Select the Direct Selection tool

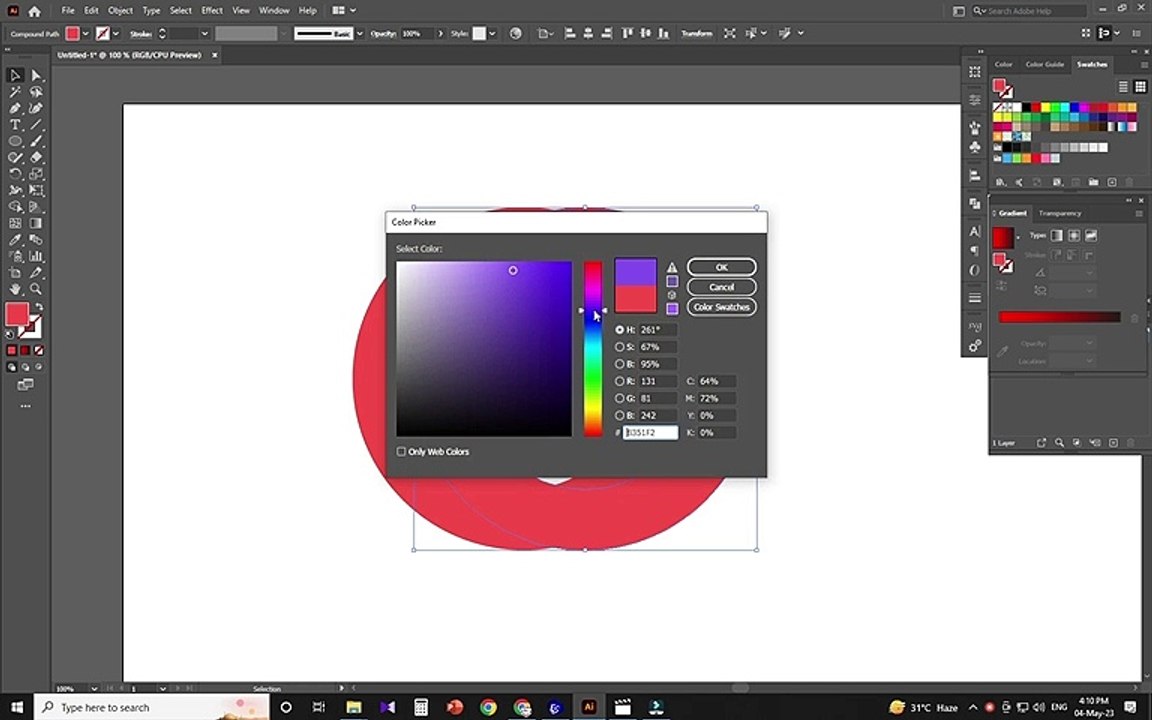(x=36, y=76)
